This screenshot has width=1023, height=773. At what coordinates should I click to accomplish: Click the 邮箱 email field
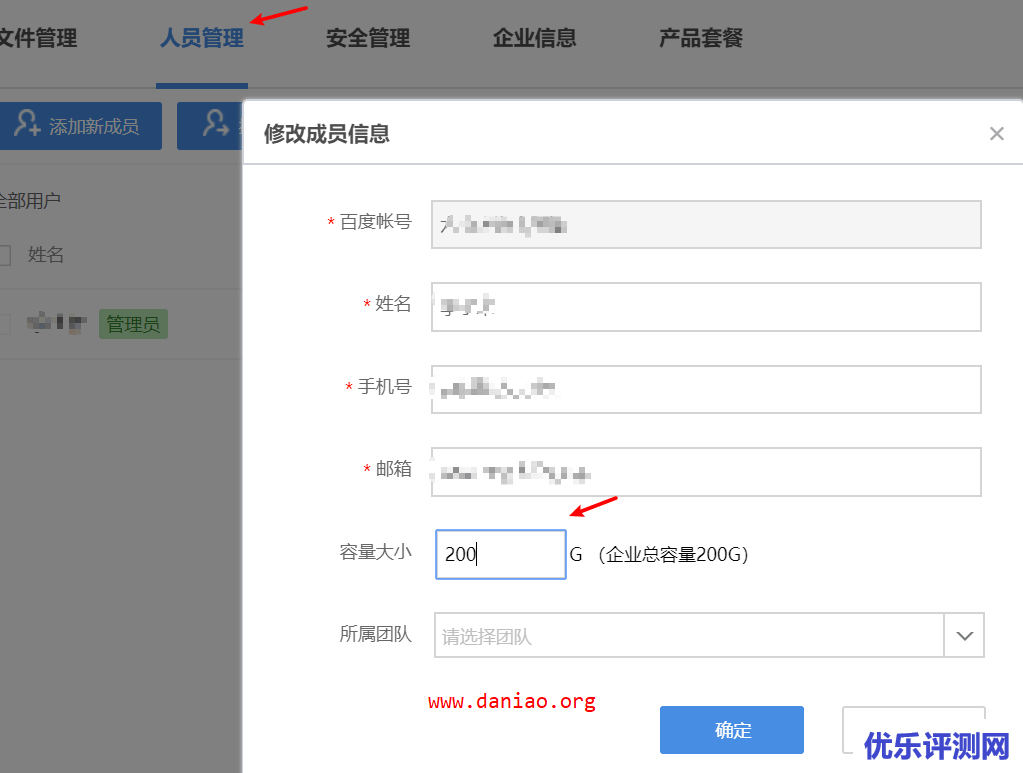tap(705, 471)
